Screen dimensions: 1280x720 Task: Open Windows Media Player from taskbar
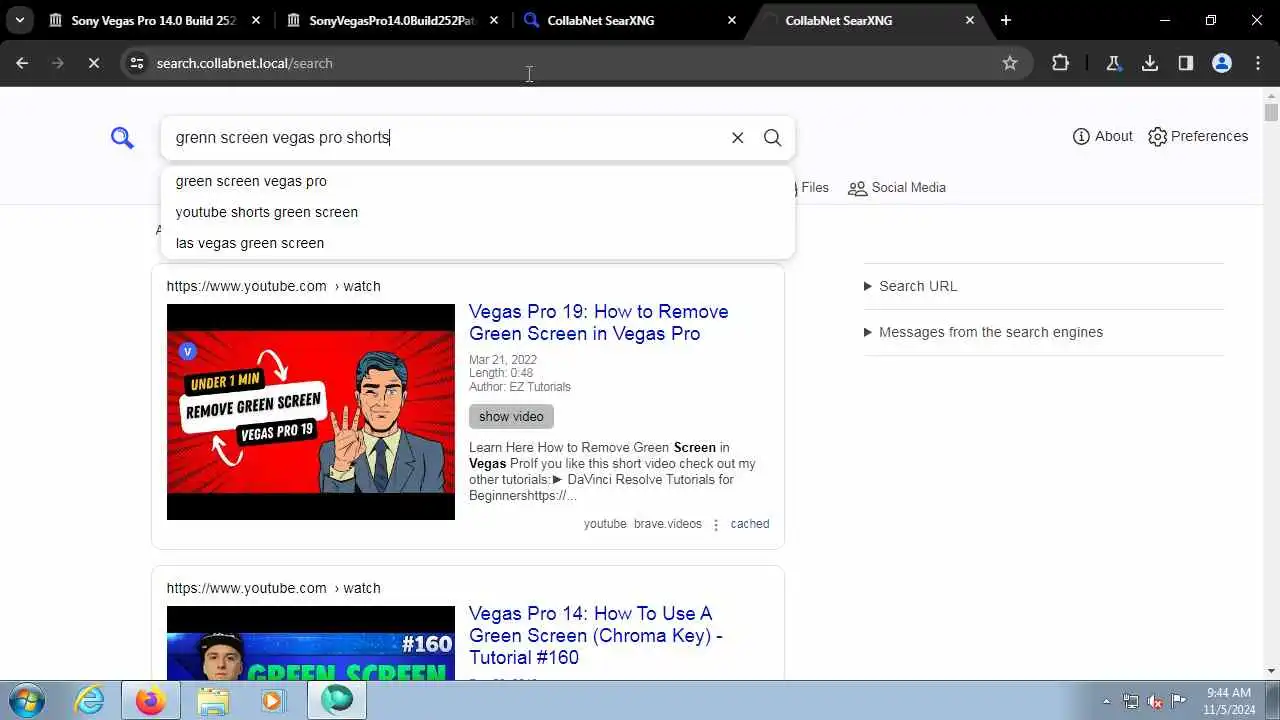272,701
